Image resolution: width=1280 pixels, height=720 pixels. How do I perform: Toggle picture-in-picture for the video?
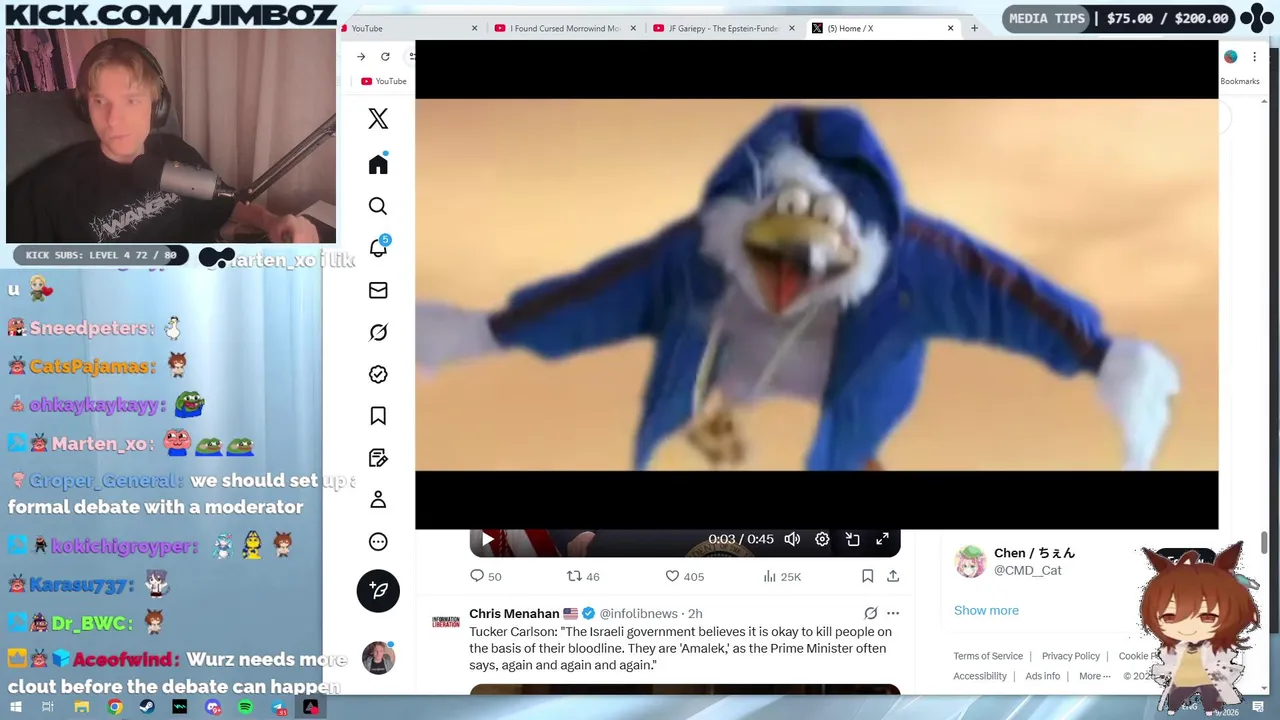[x=853, y=539]
